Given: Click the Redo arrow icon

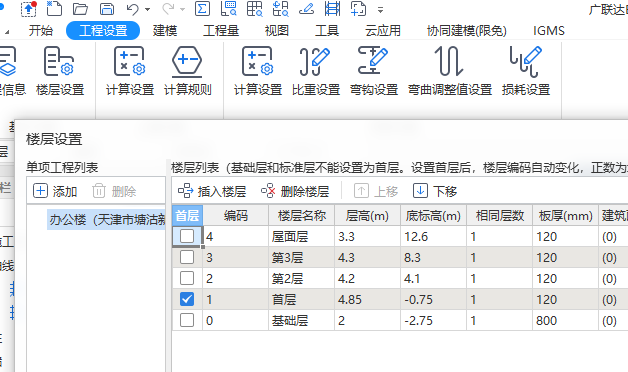Looking at the screenshot, I should (x=168, y=8).
